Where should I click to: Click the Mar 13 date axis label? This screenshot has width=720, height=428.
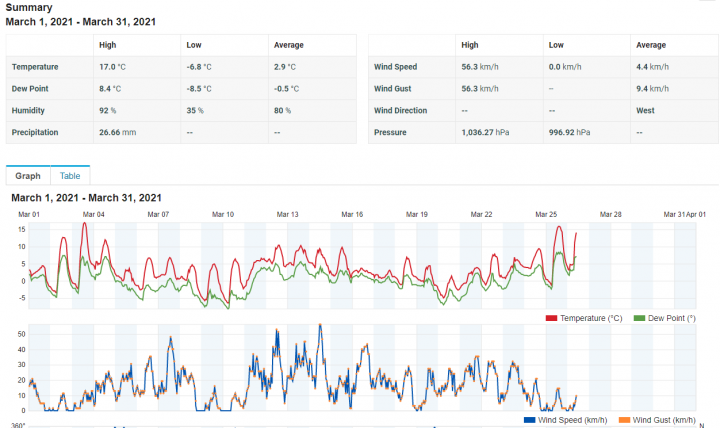tap(288, 215)
